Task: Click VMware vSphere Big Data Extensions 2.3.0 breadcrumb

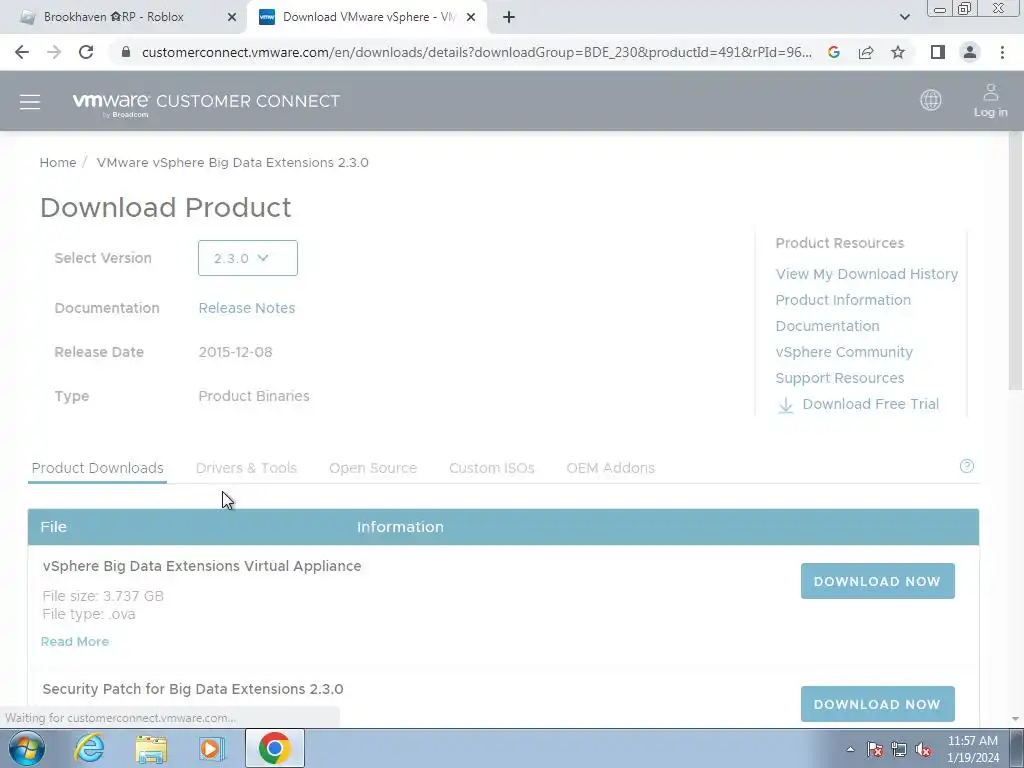Action: (232, 163)
